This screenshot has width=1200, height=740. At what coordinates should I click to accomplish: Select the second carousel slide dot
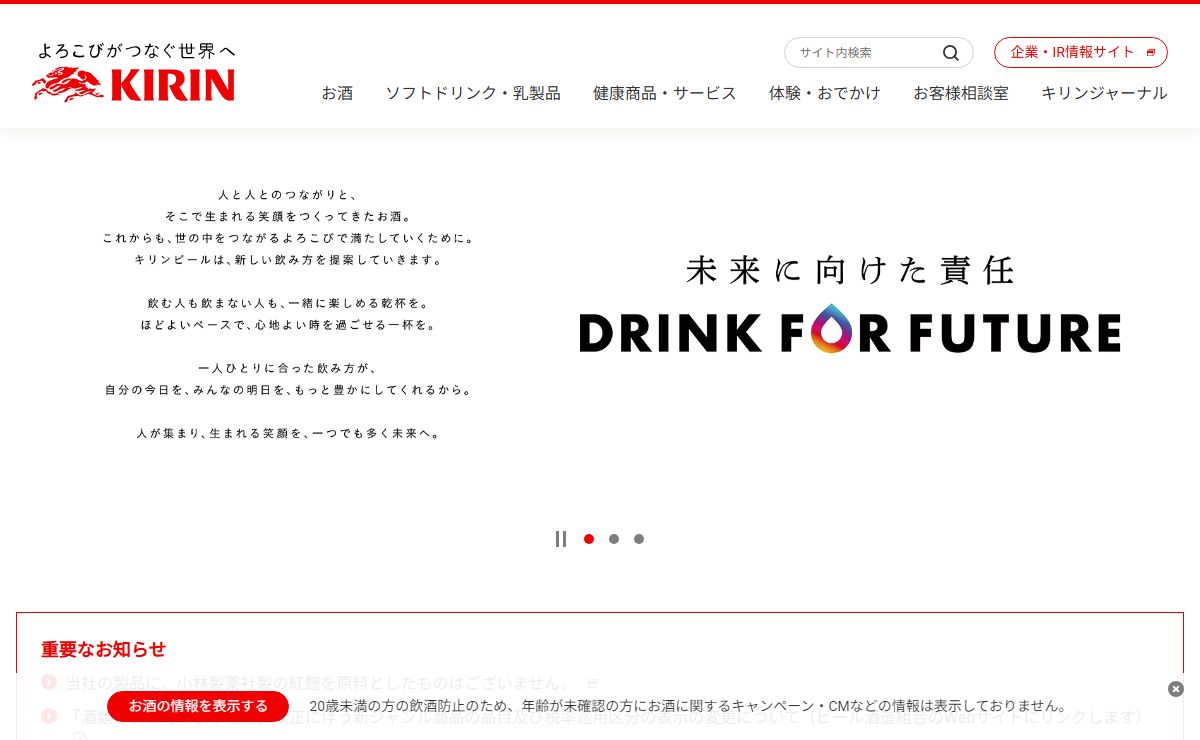pyautogui.click(x=614, y=539)
